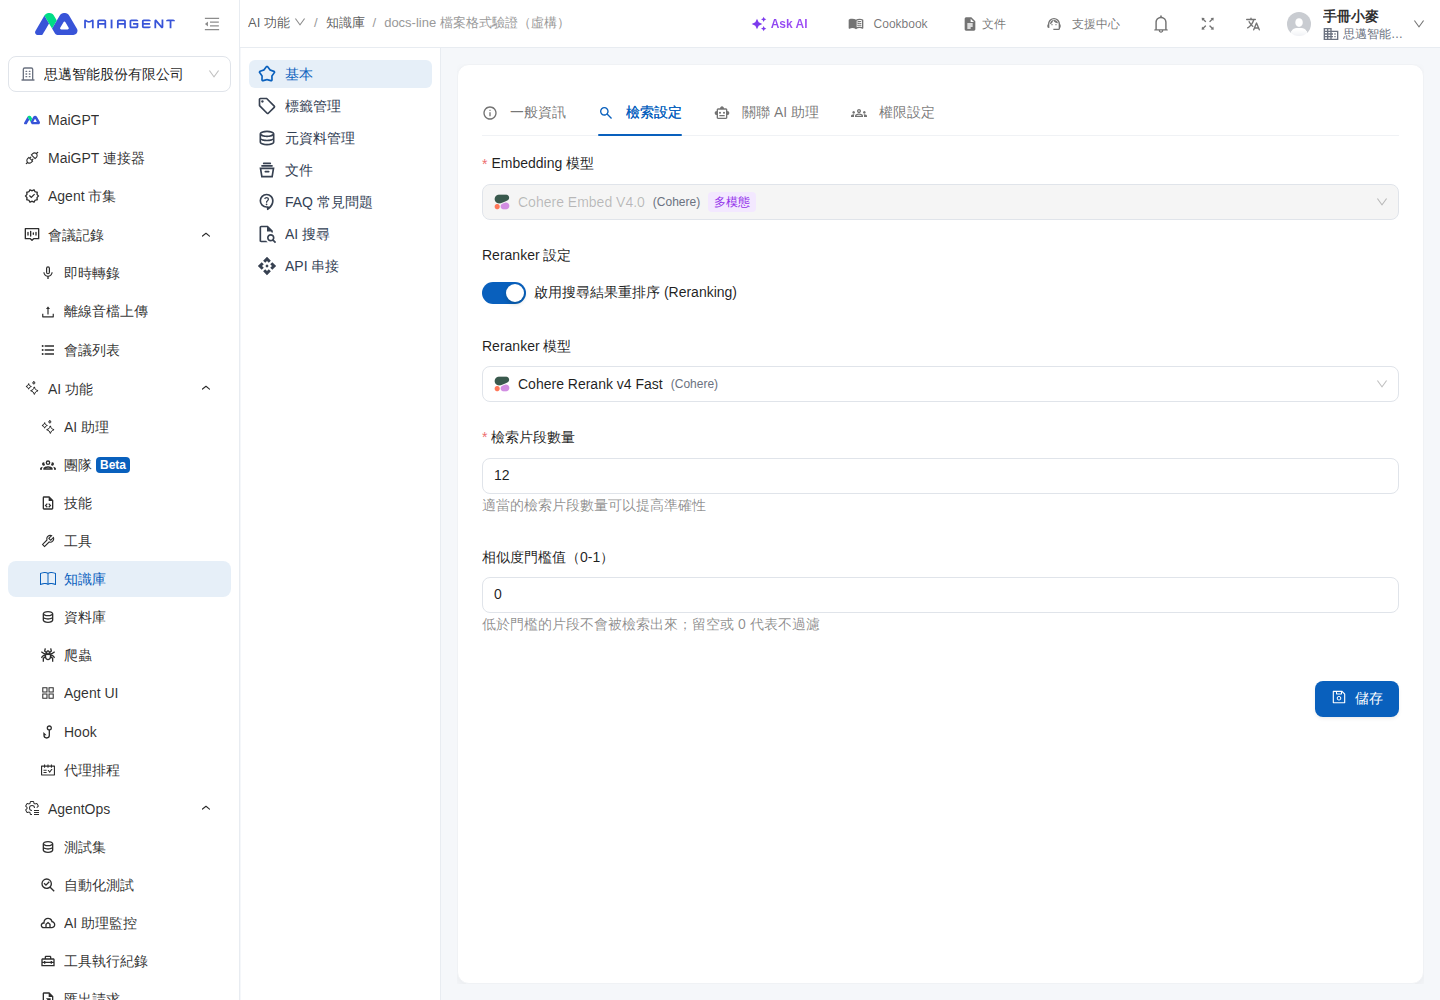Click the notification bell icon

coord(1160,24)
